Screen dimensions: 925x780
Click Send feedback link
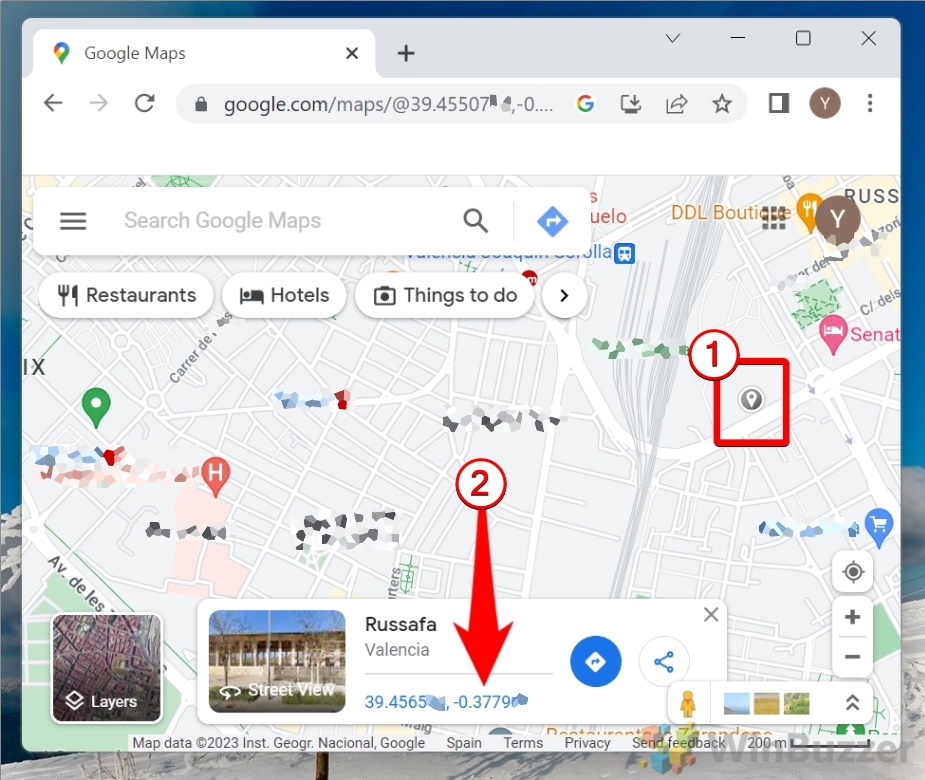click(x=678, y=743)
